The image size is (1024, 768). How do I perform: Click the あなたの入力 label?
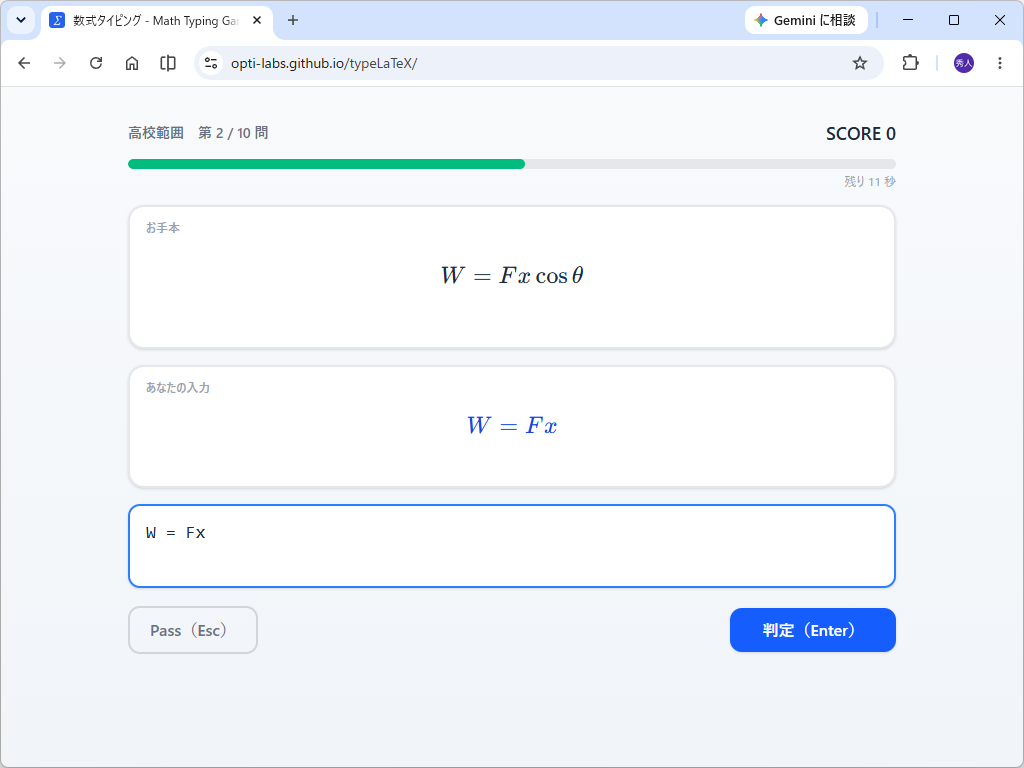click(178, 388)
